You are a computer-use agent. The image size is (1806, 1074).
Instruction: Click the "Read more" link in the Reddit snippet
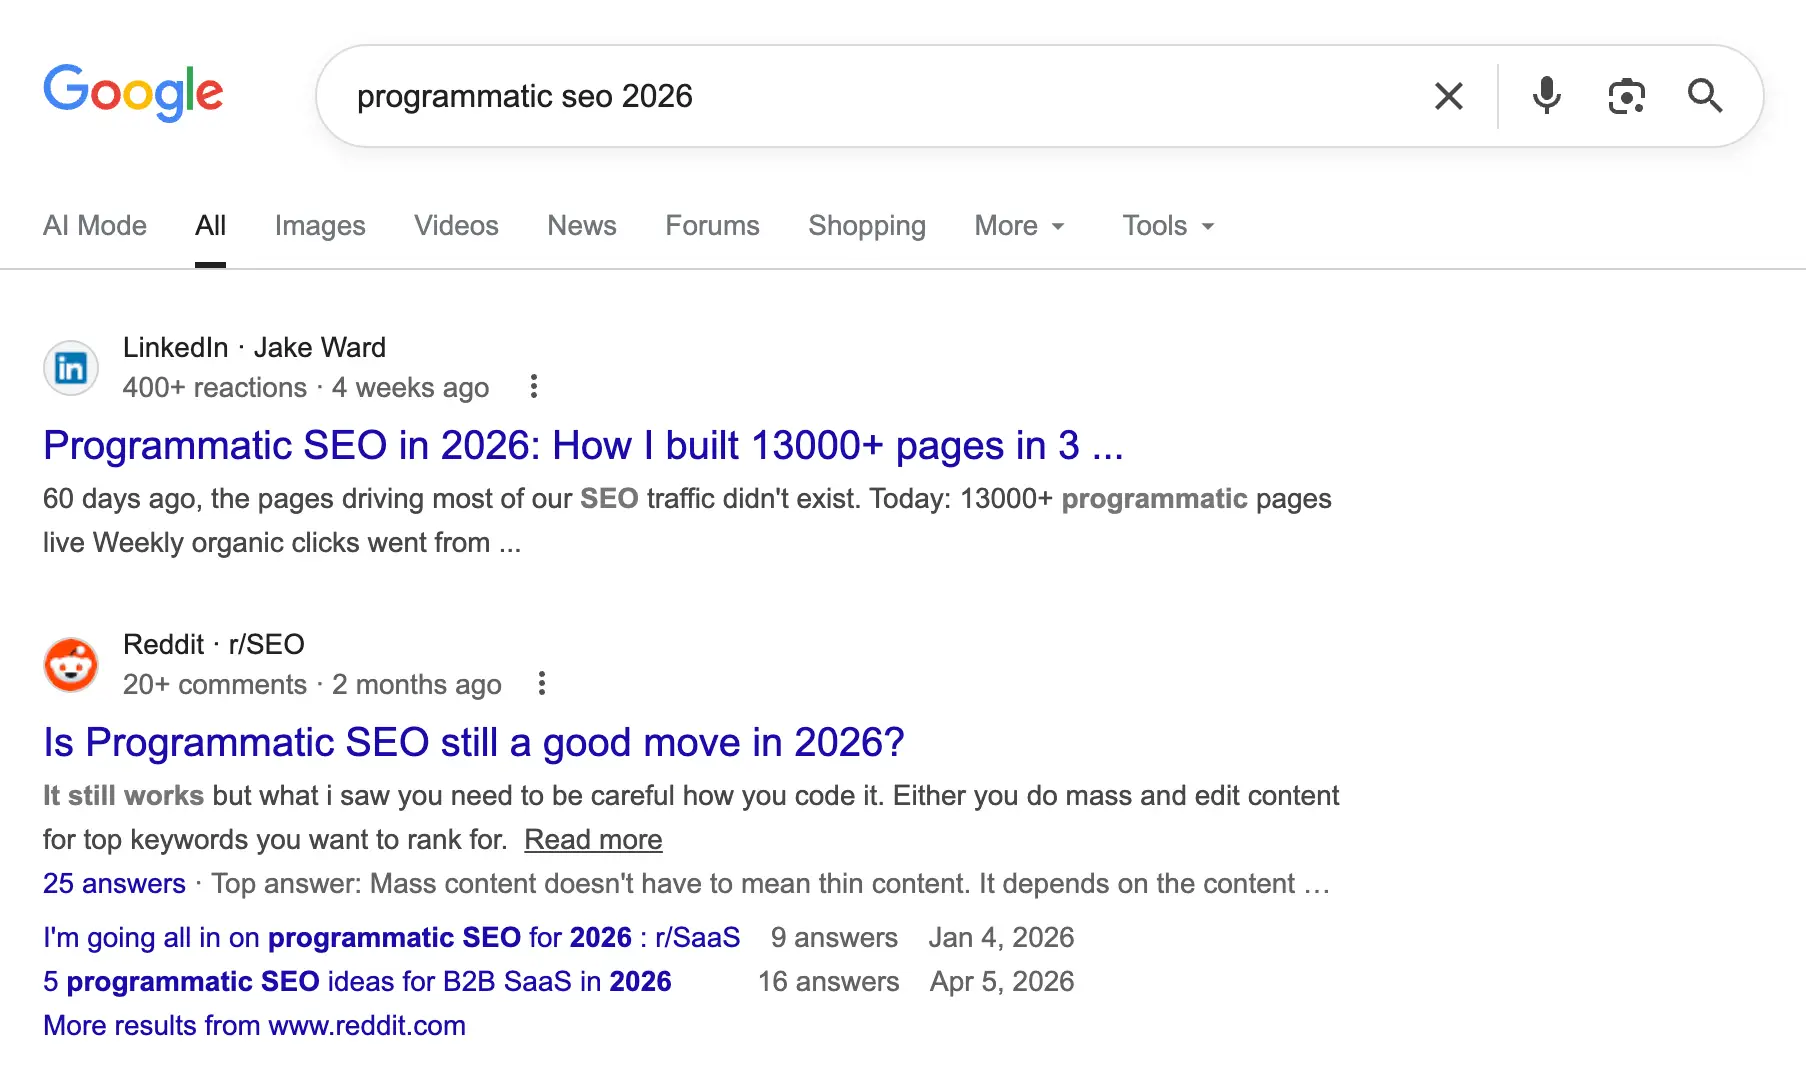pyautogui.click(x=593, y=840)
